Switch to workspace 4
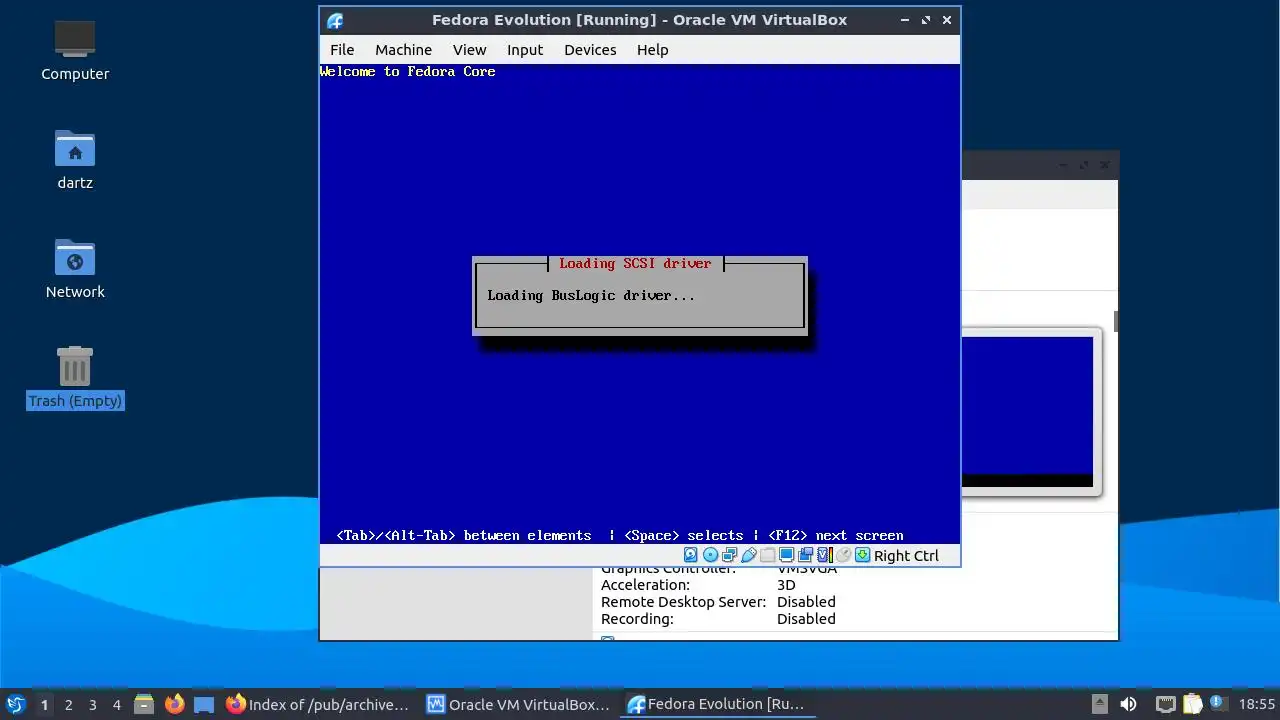The height and width of the screenshot is (720, 1280). coord(116,704)
